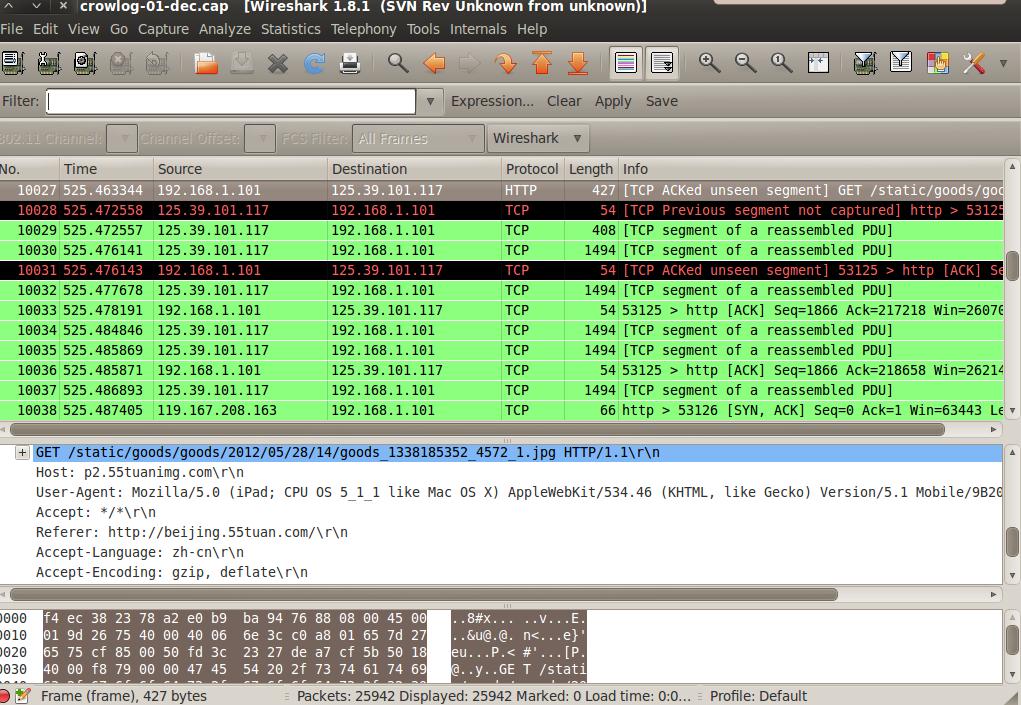Sort packets by Protocol column header

pos(532,169)
